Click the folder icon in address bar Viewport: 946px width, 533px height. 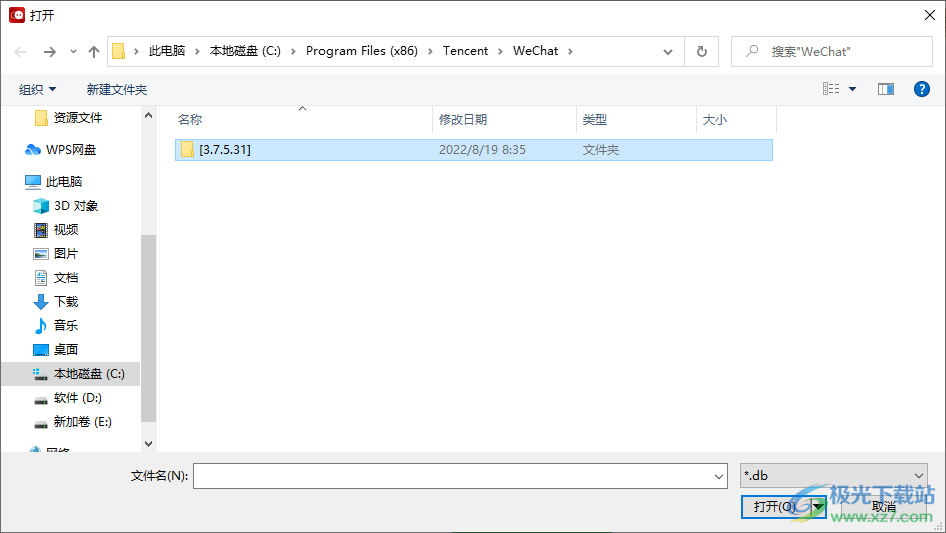pyautogui.click(x=119, y=51)
